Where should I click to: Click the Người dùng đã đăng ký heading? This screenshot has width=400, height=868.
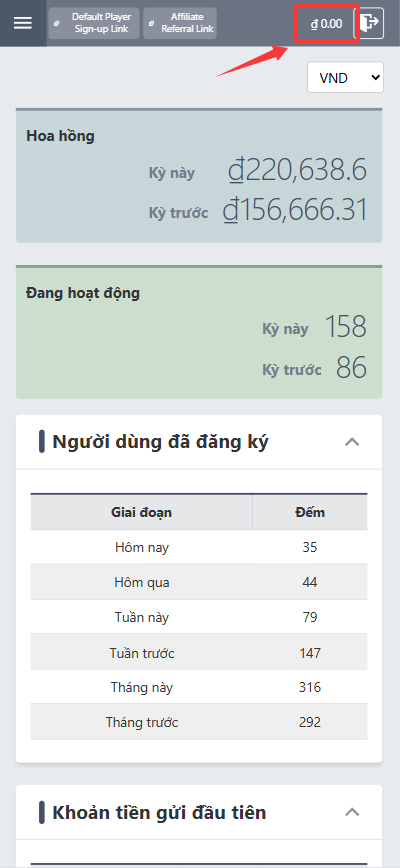[x=160, y=442]
